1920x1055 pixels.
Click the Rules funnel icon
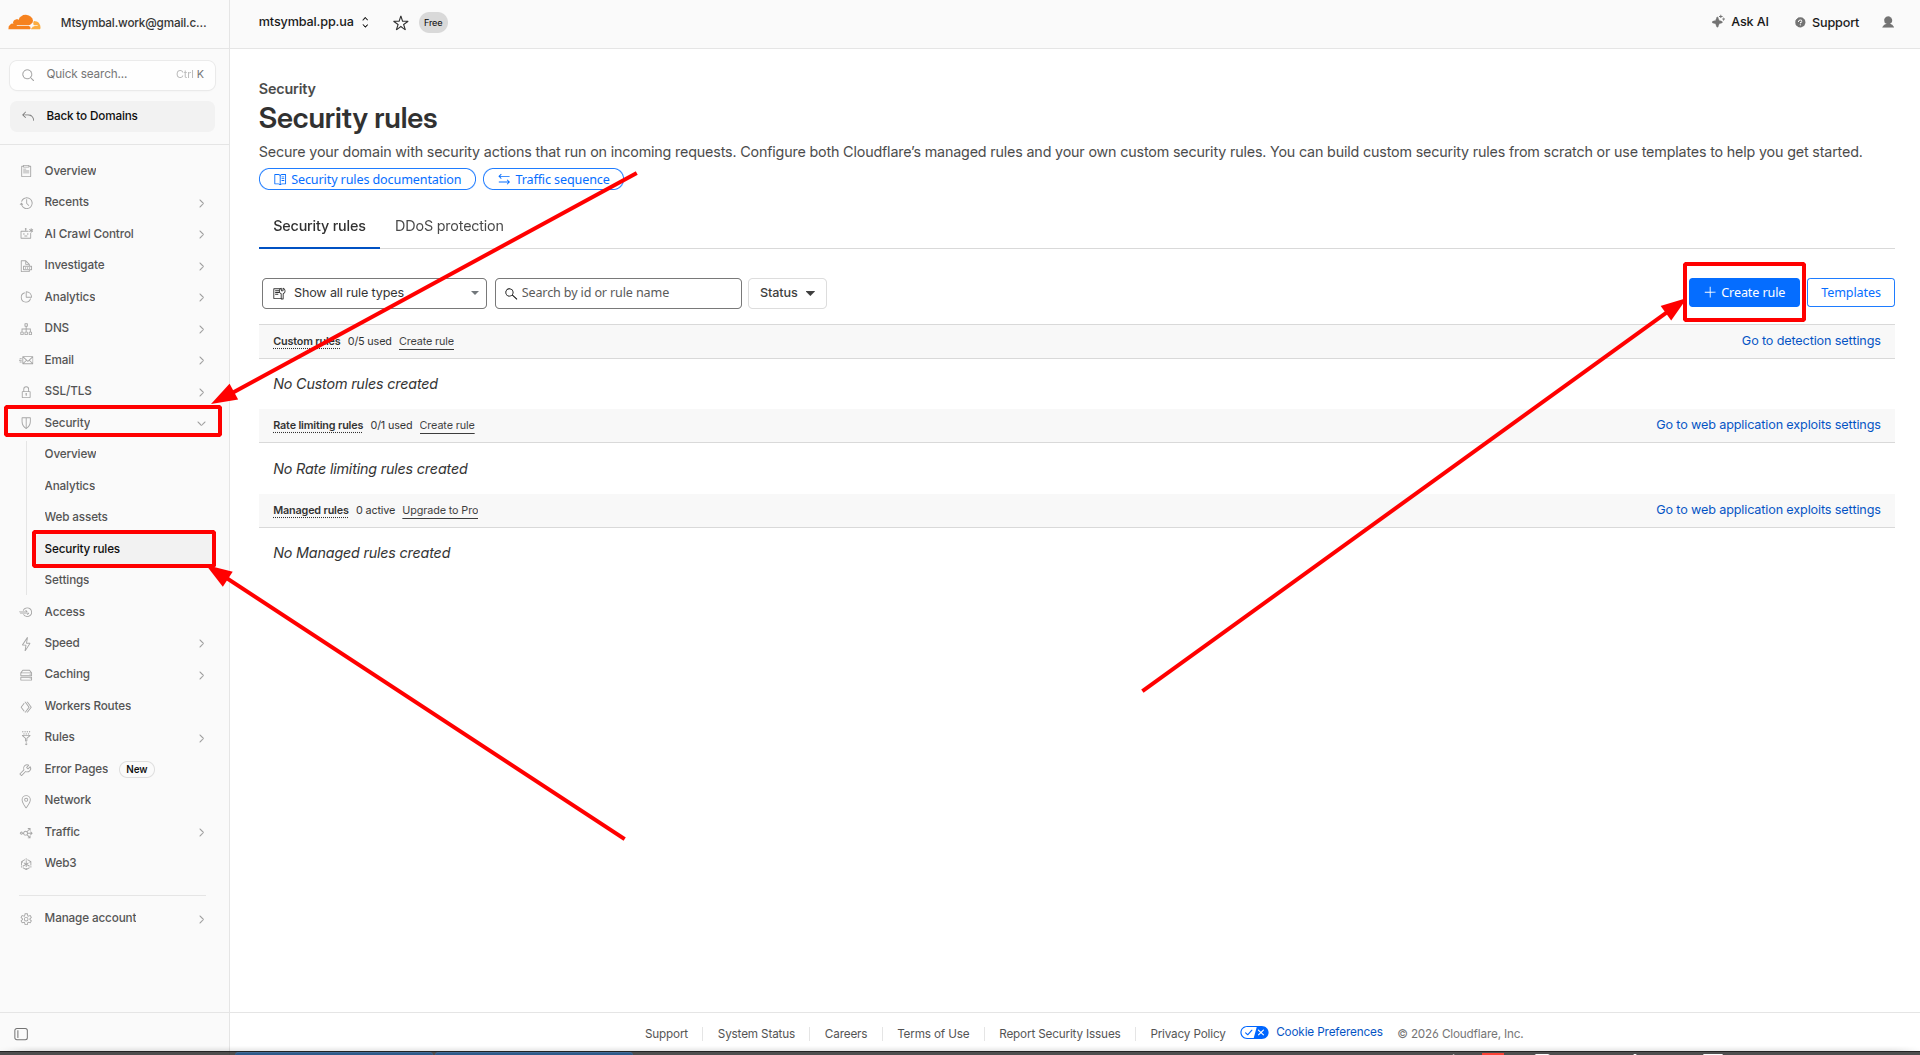click(x=26, y=738)
